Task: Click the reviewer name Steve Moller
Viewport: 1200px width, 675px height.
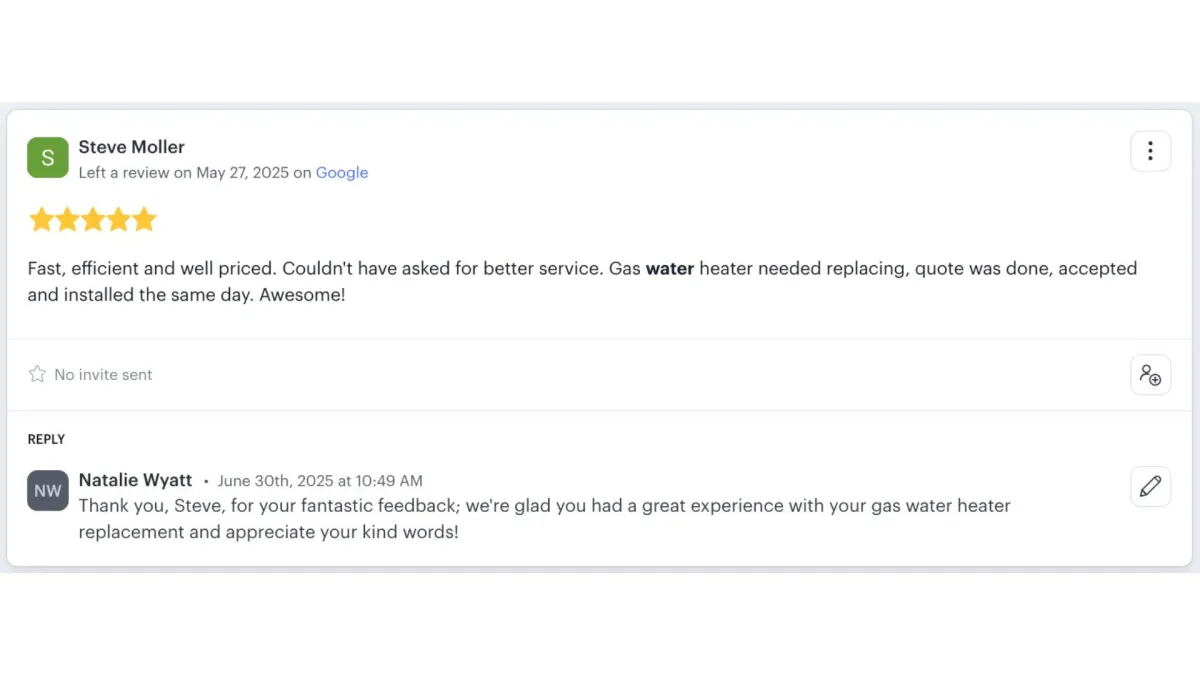Action: click(132, 147)
